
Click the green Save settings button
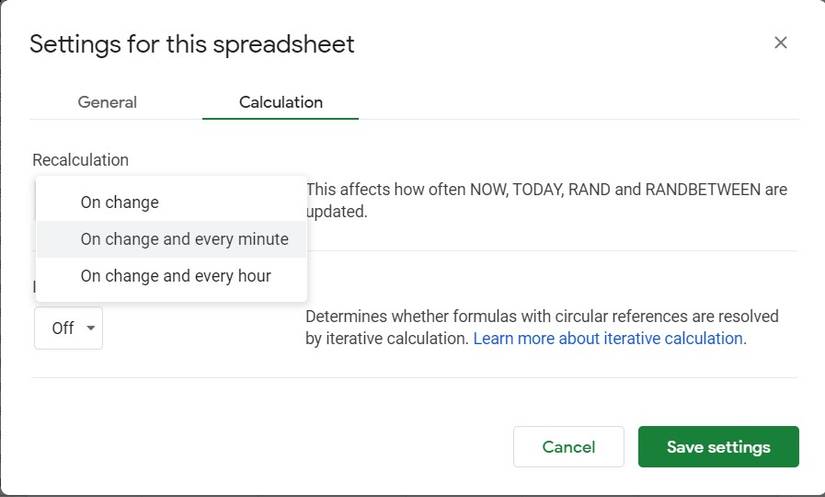tap(718, 447)
